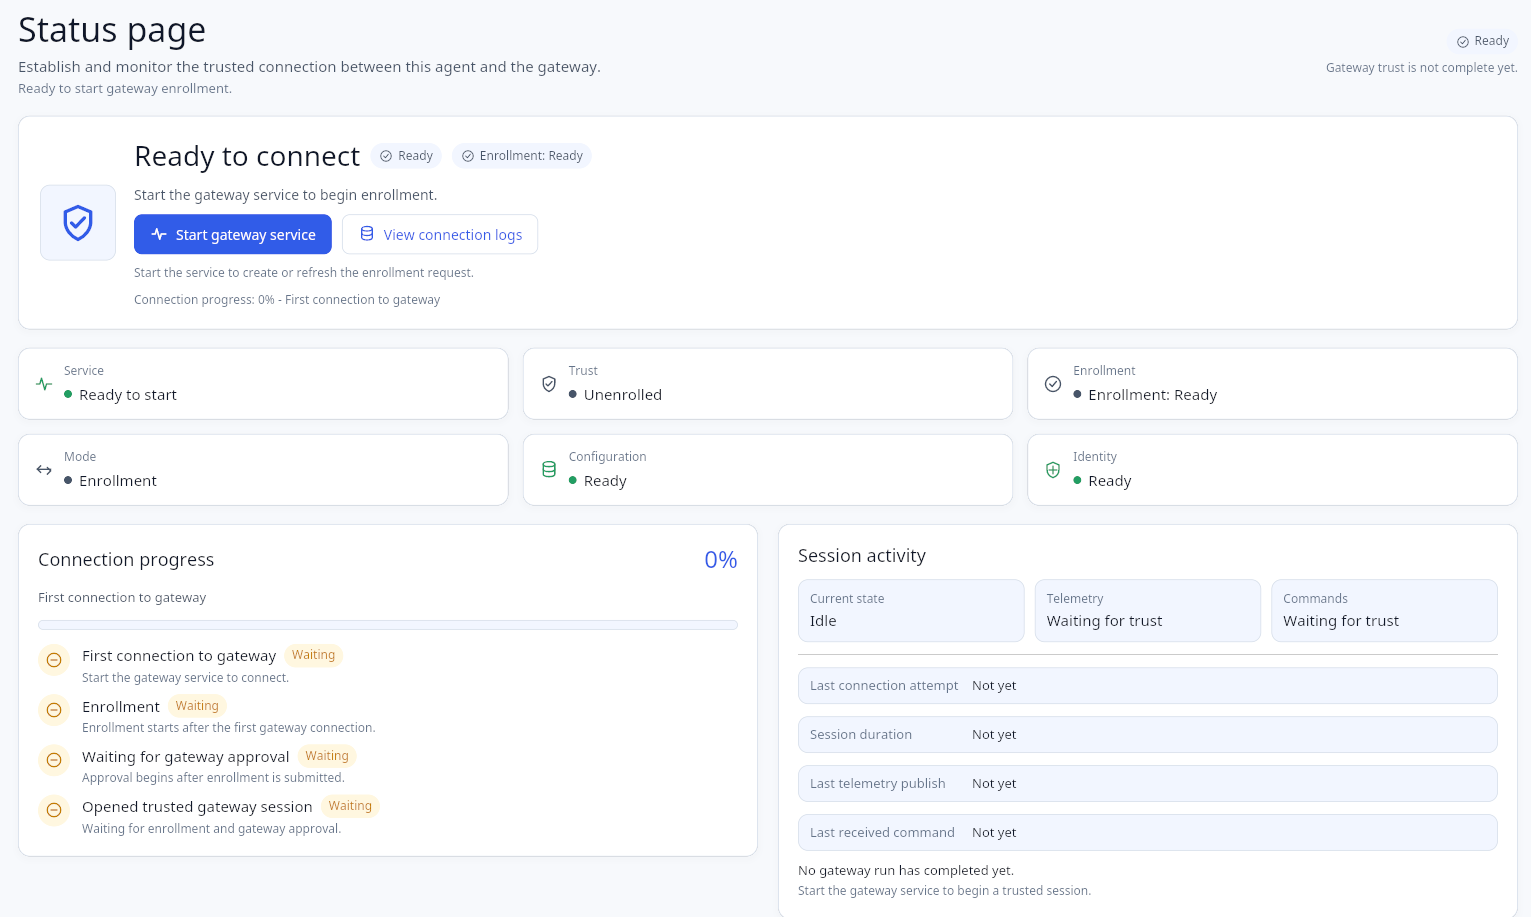This screenshot has height=917, width=1531.
Task: Click the Trust card shield icon
Action: (x=549, y=384)
